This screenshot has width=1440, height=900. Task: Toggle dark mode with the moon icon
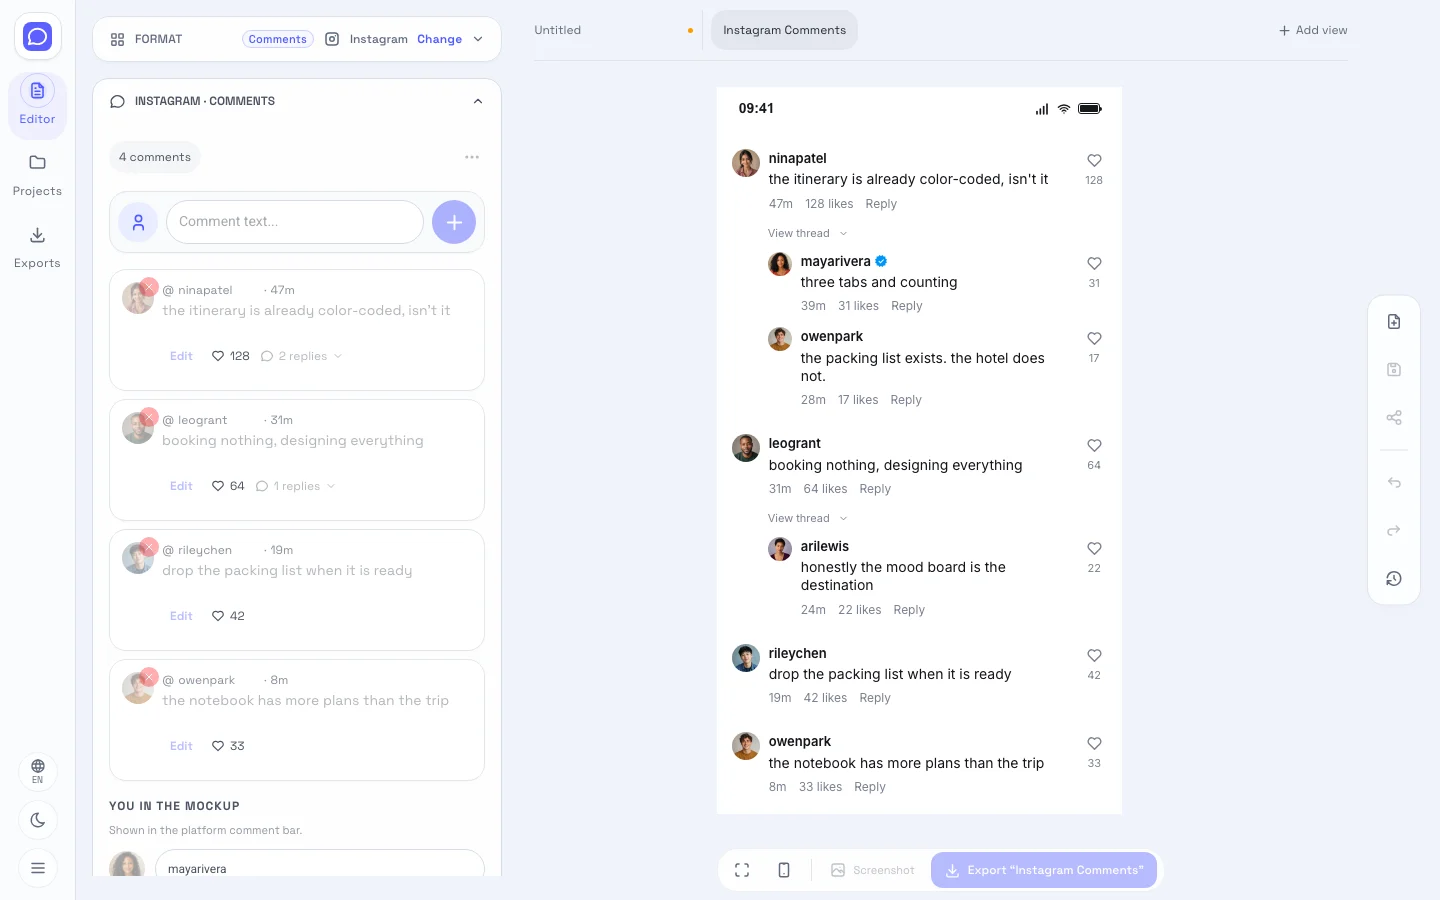coord(38,820)
